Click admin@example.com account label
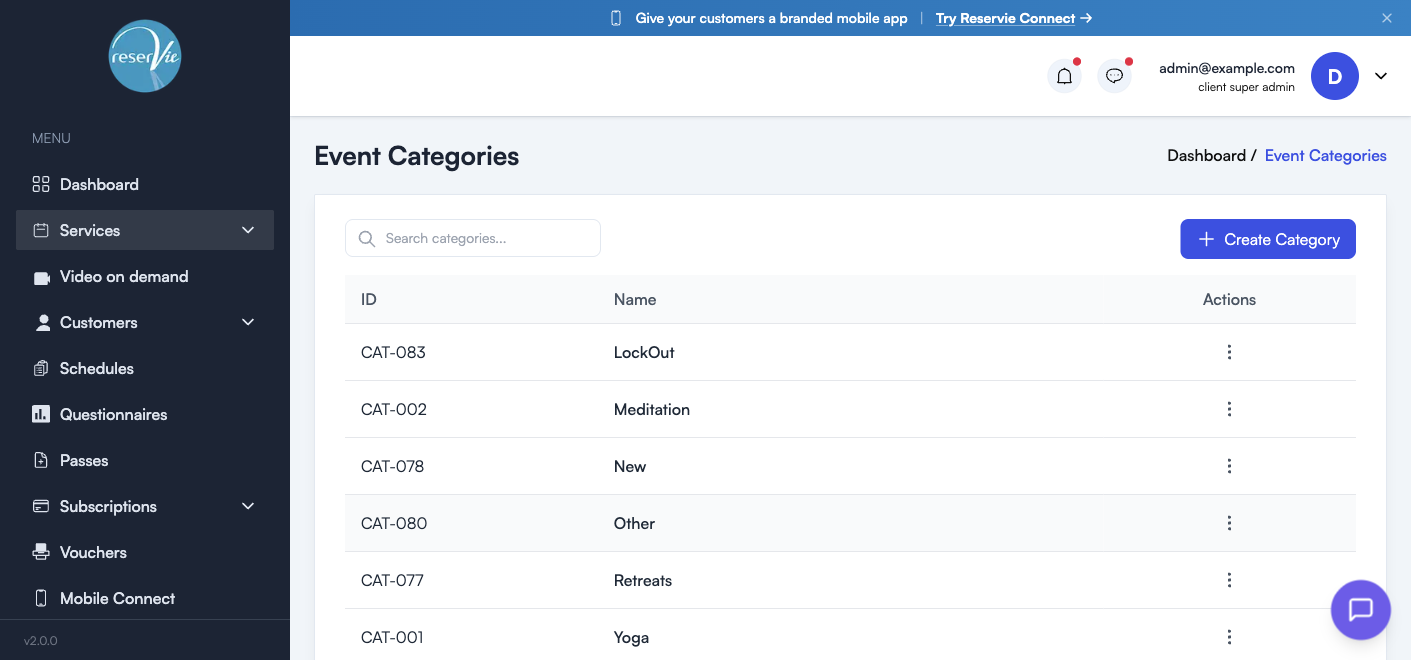The height and width of the screenshot is (660, 1411). [1226, 68]
